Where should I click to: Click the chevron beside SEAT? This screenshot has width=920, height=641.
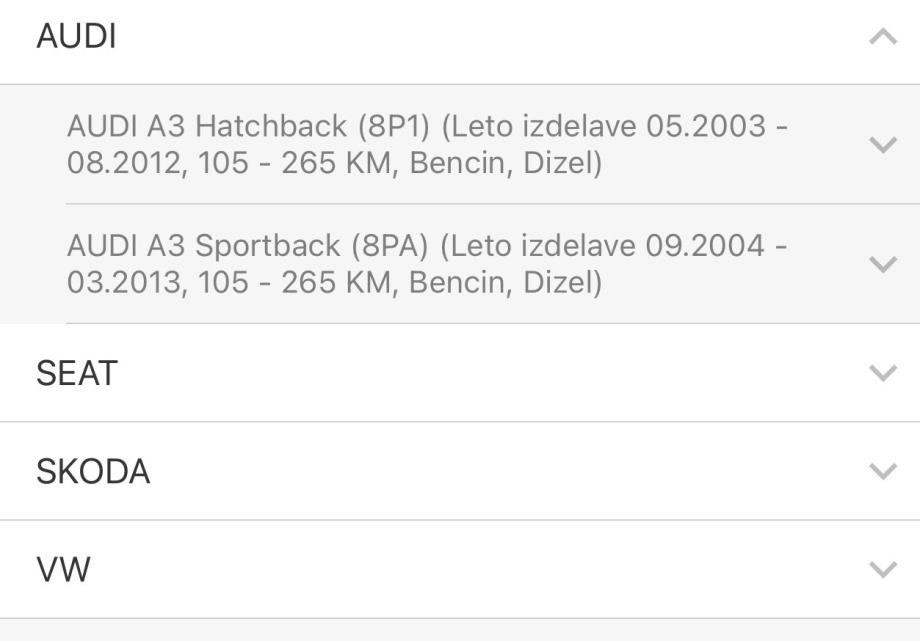(x=883, y=373)
